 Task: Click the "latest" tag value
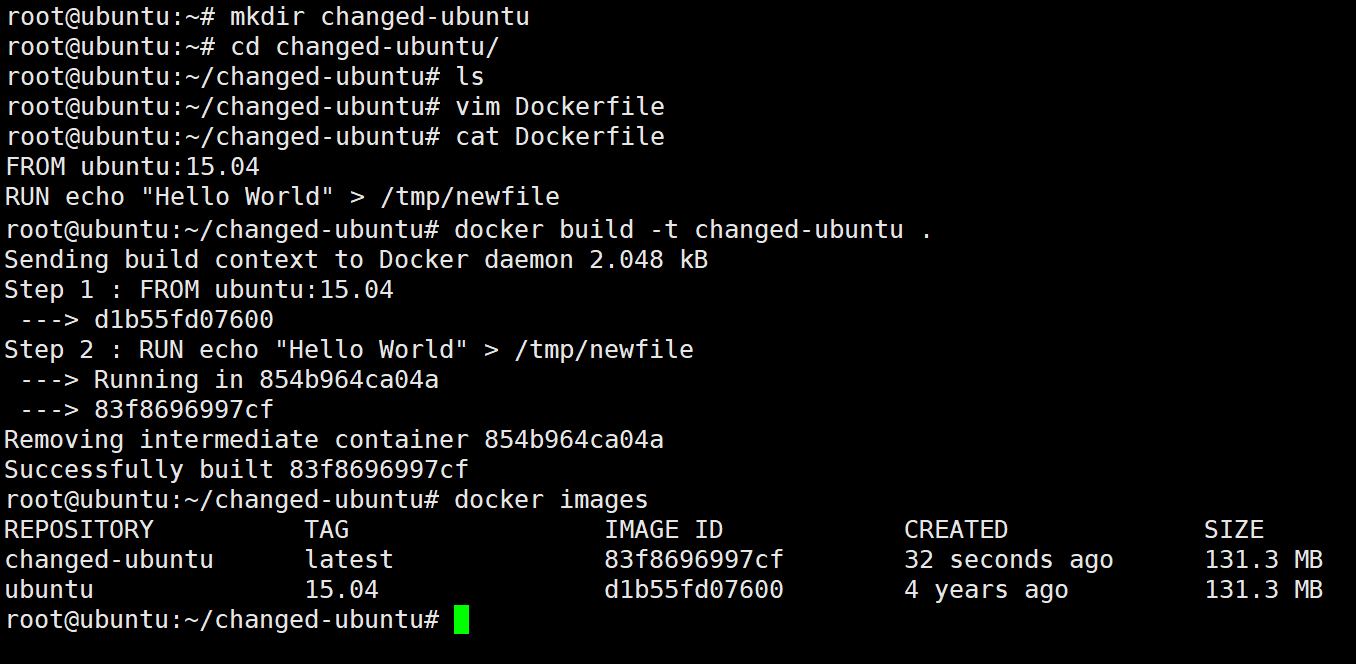coord(349,560)
